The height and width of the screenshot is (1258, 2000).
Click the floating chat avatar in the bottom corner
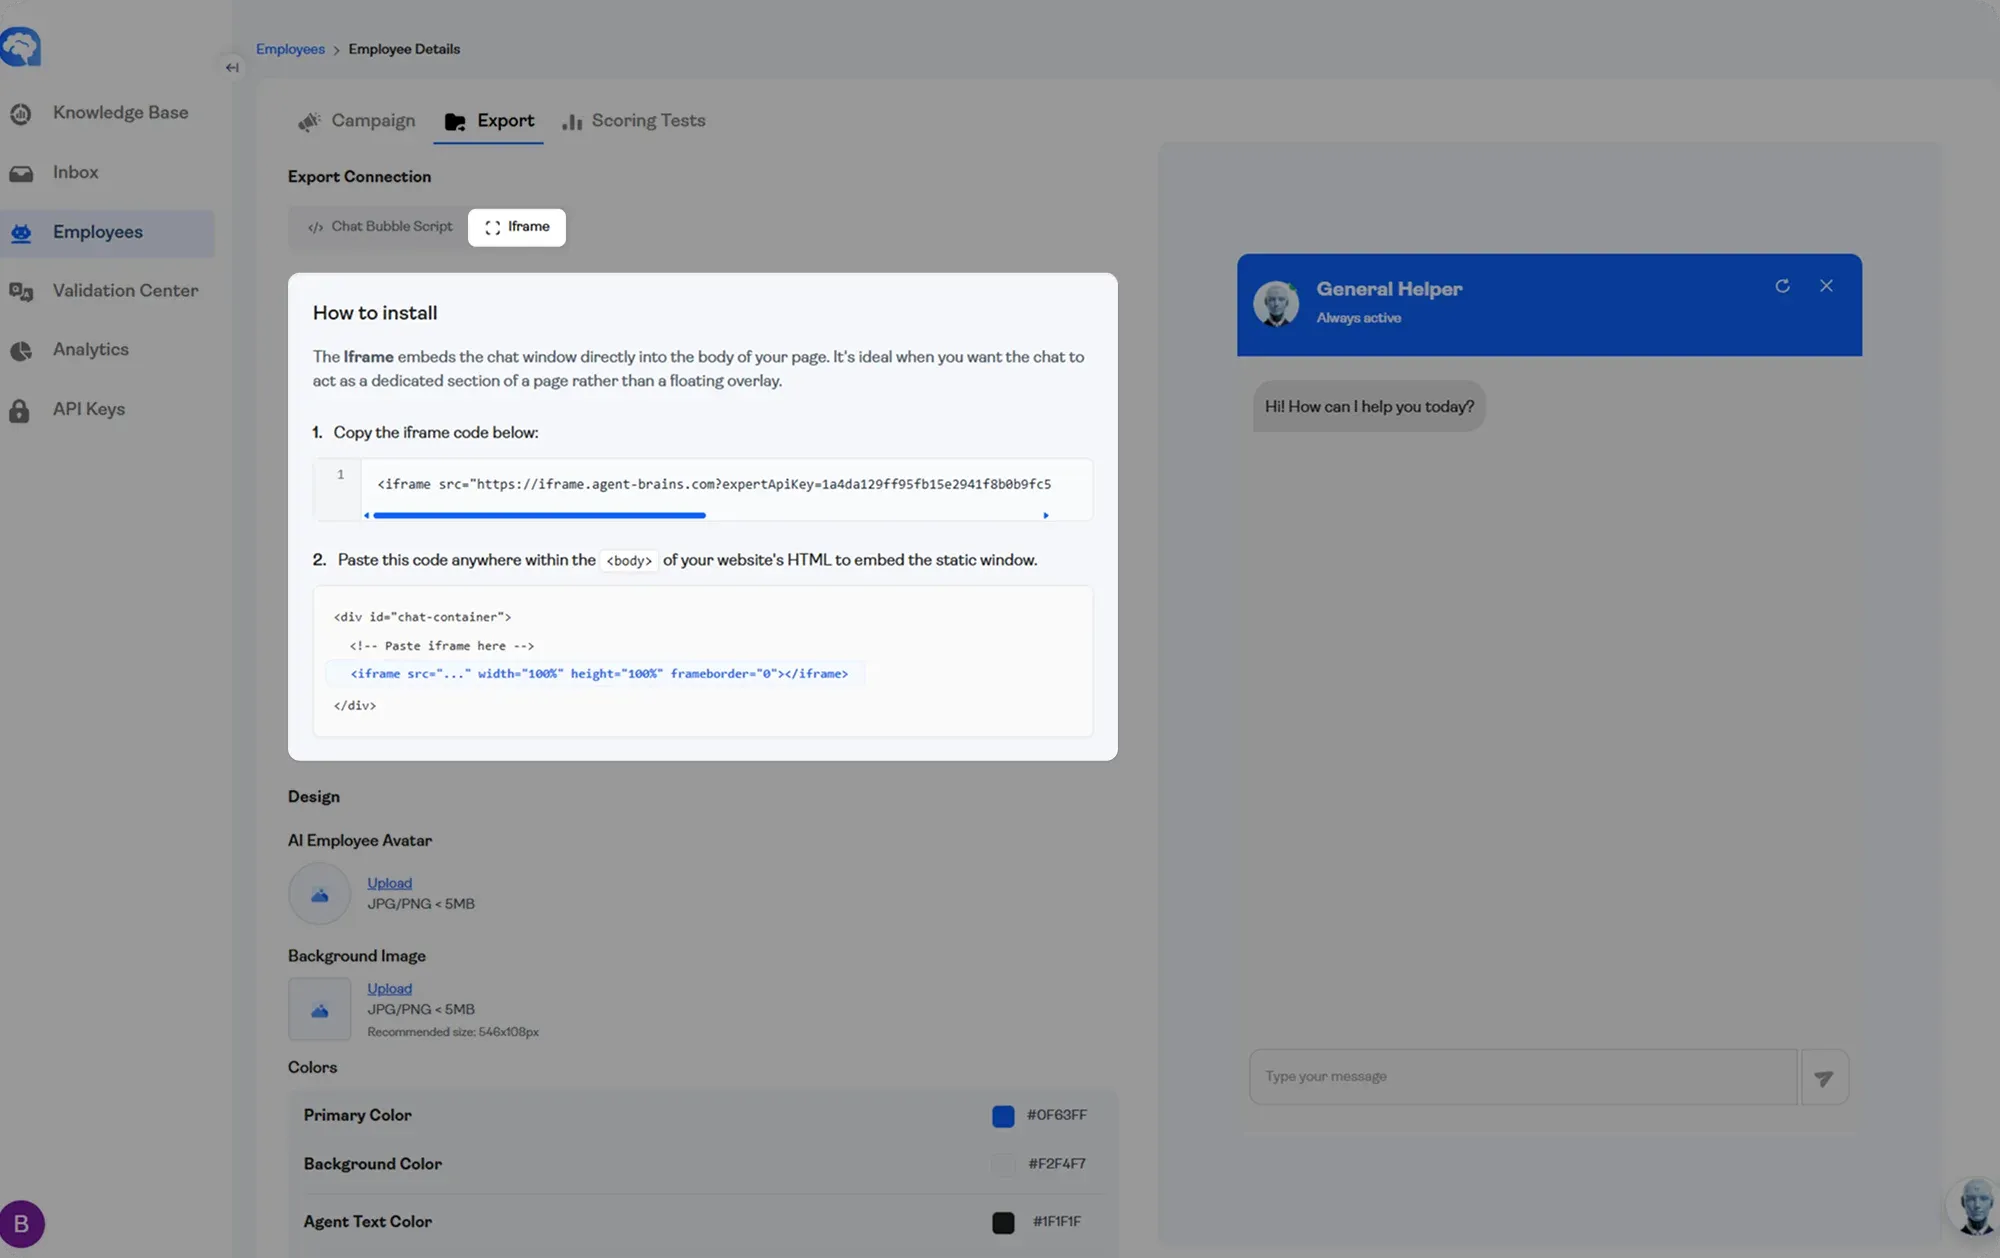1974,1206
